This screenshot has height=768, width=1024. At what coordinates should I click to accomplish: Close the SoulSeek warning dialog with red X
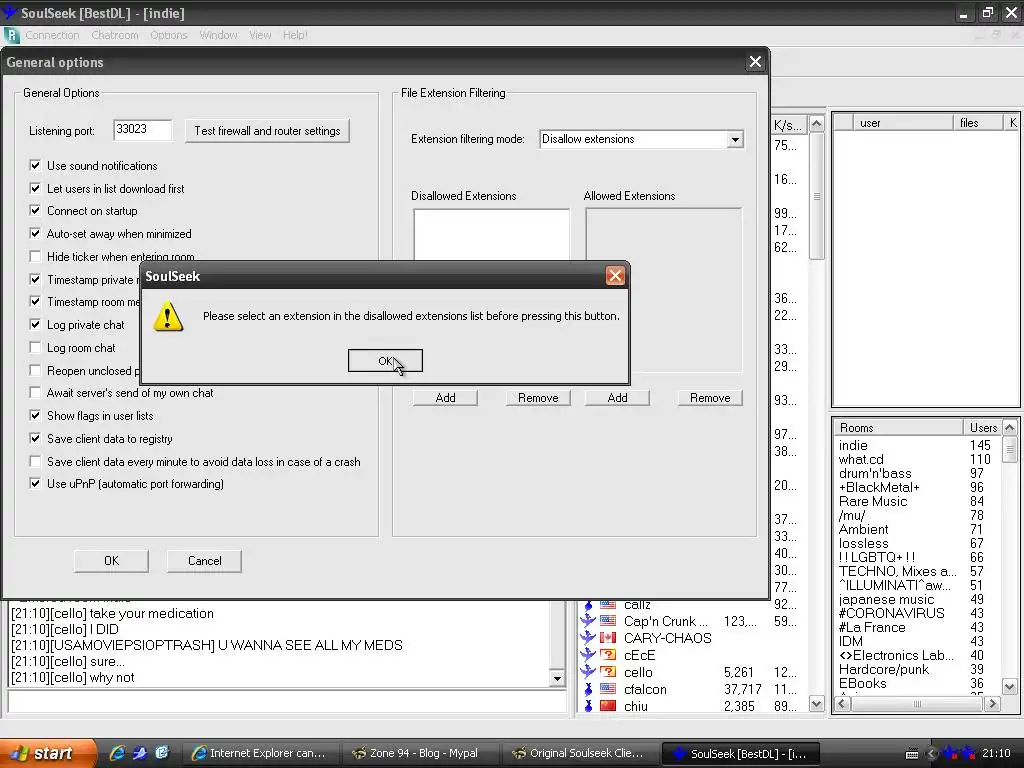[615, 276]
